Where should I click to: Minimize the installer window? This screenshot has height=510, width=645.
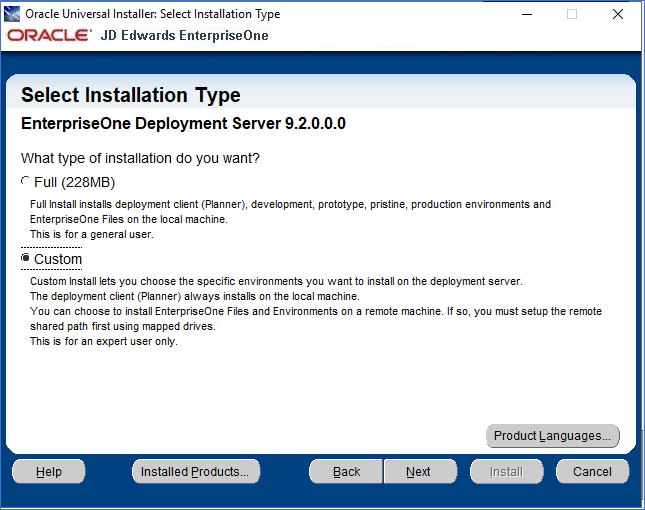click(527, 14)
